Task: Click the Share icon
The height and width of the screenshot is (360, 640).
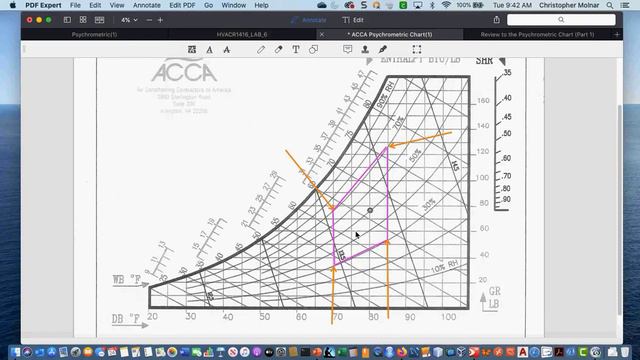Action: 496,20
